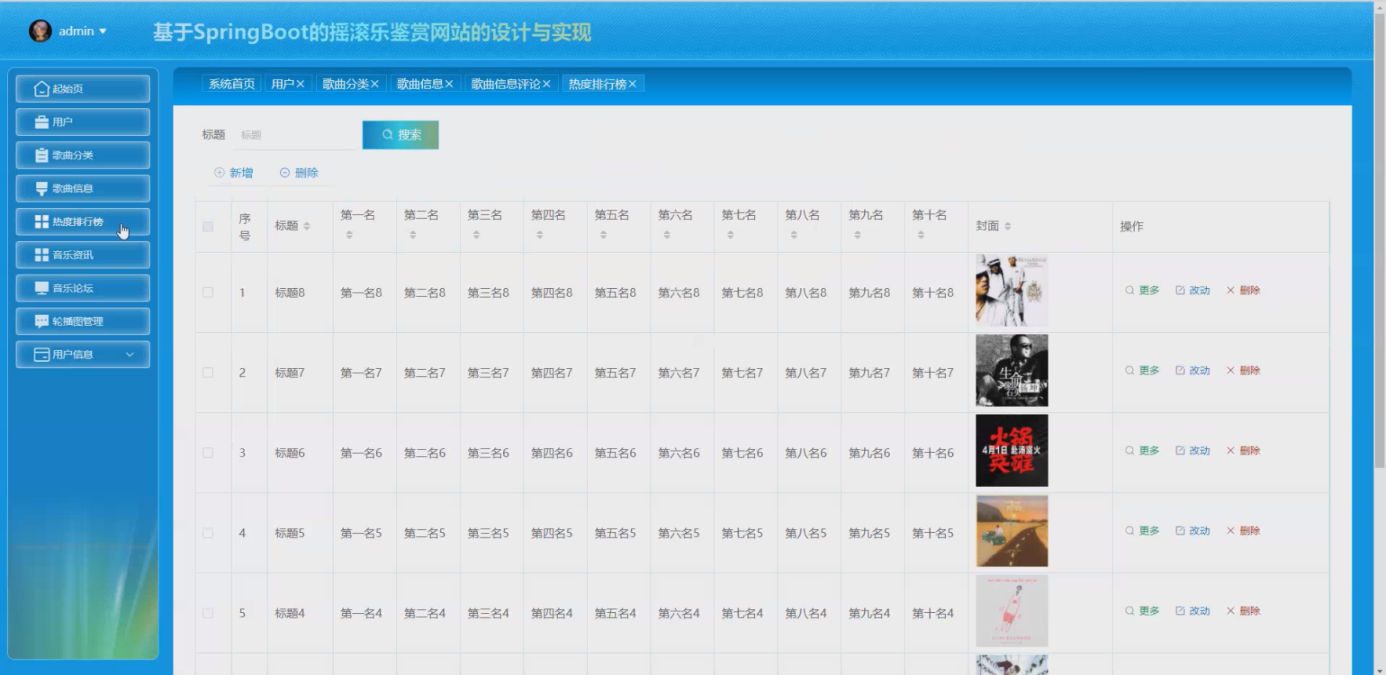
Task: Click 改动 in the 标题6 row
Action: pos(1193,451)
